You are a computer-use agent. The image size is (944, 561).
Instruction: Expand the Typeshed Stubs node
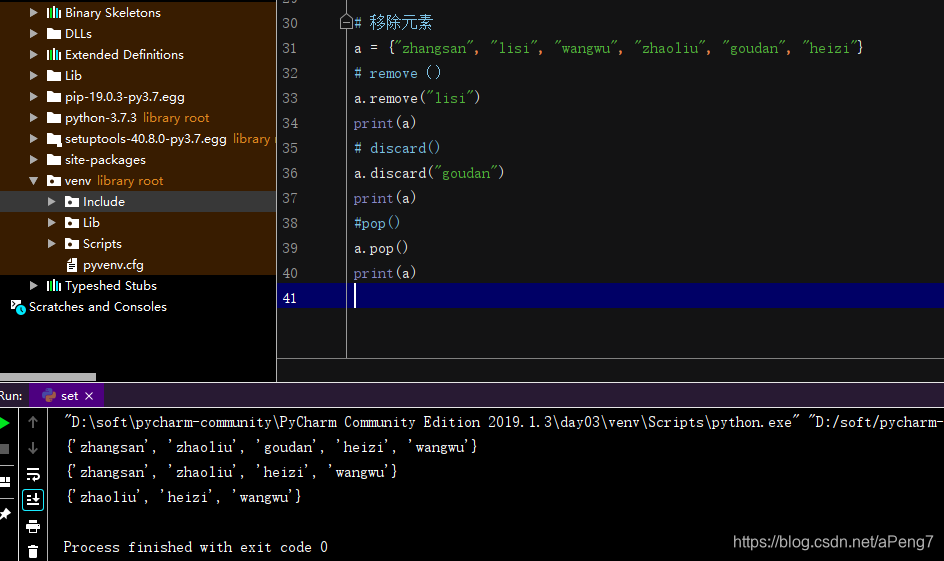tap(34, 286)
